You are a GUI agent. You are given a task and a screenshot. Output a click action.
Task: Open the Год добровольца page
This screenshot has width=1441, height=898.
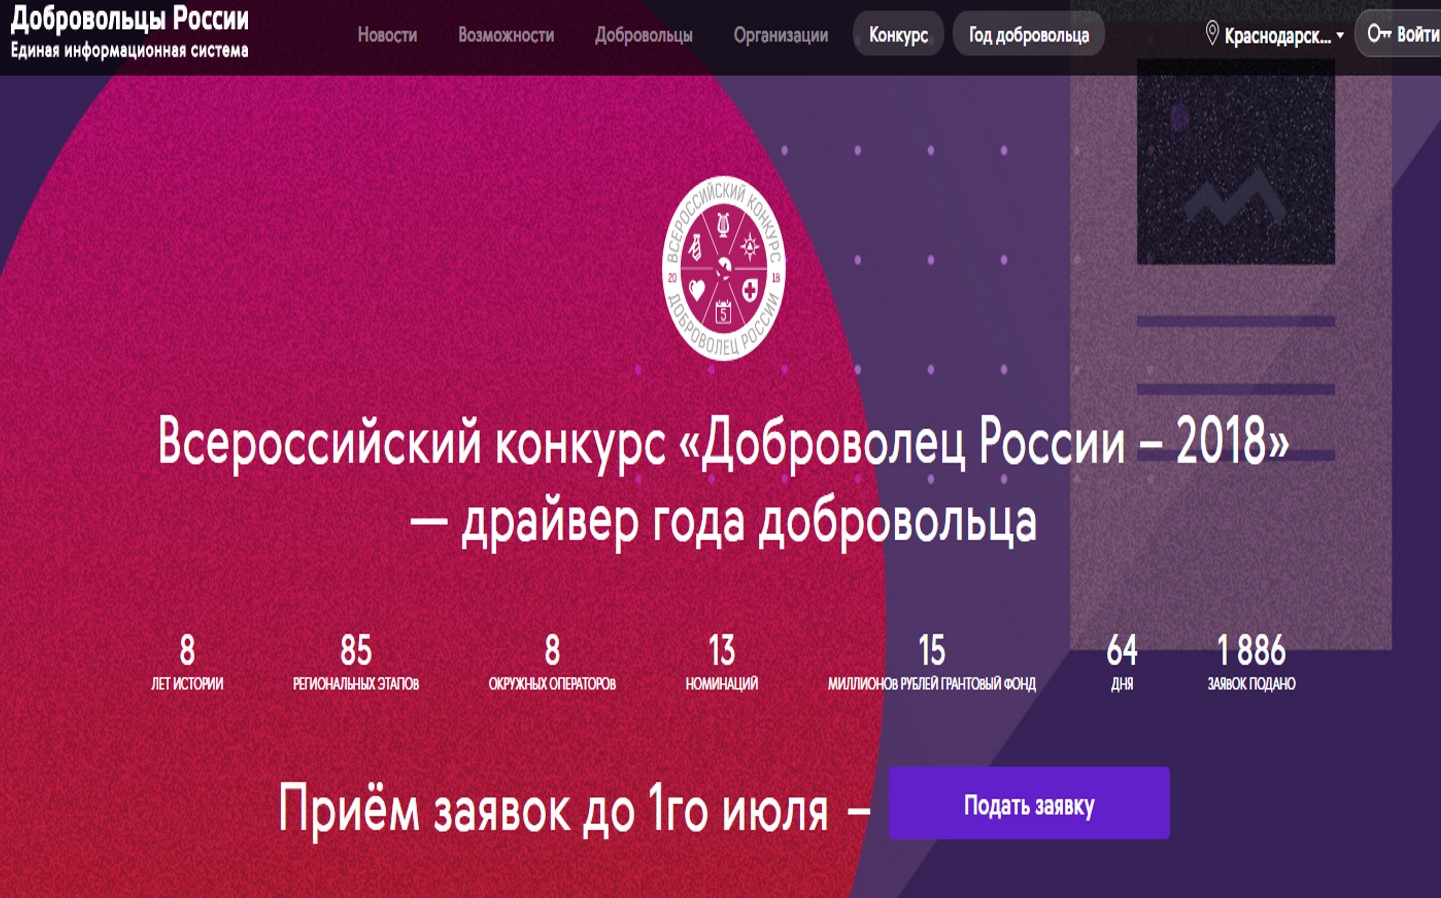coord(1028,34)
